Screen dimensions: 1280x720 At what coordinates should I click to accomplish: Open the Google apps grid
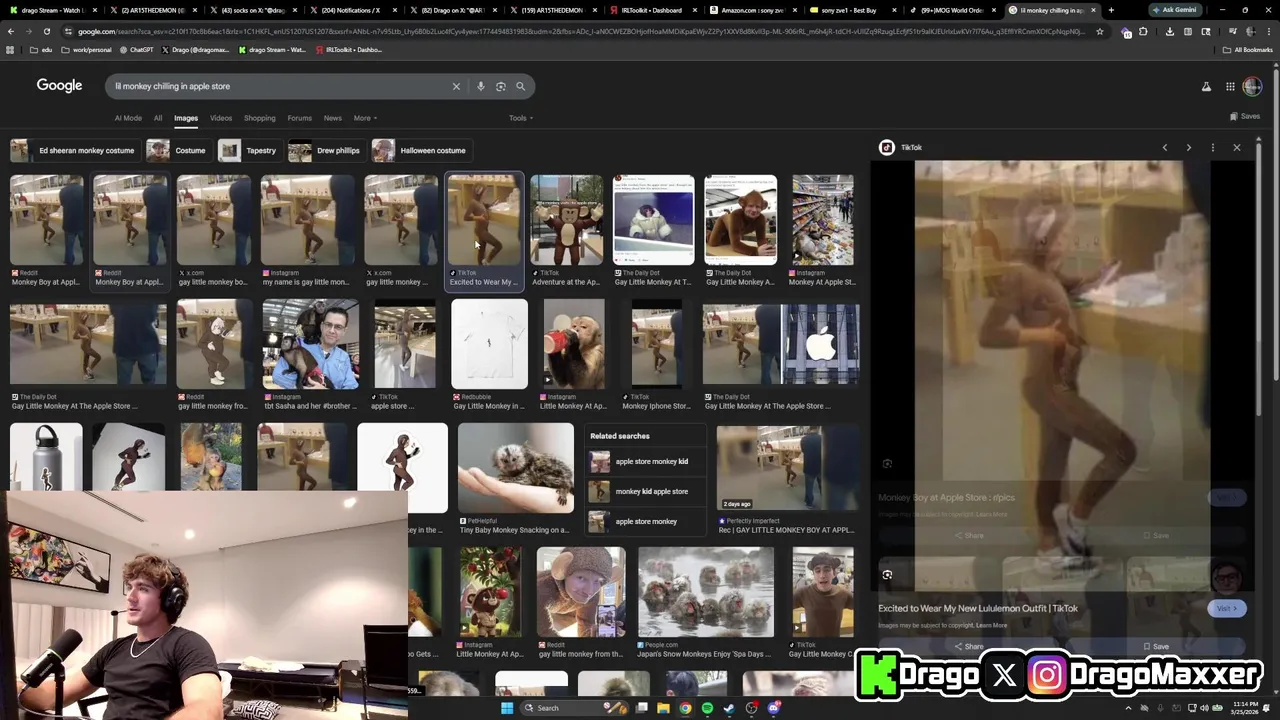(x=1230, y=86)
